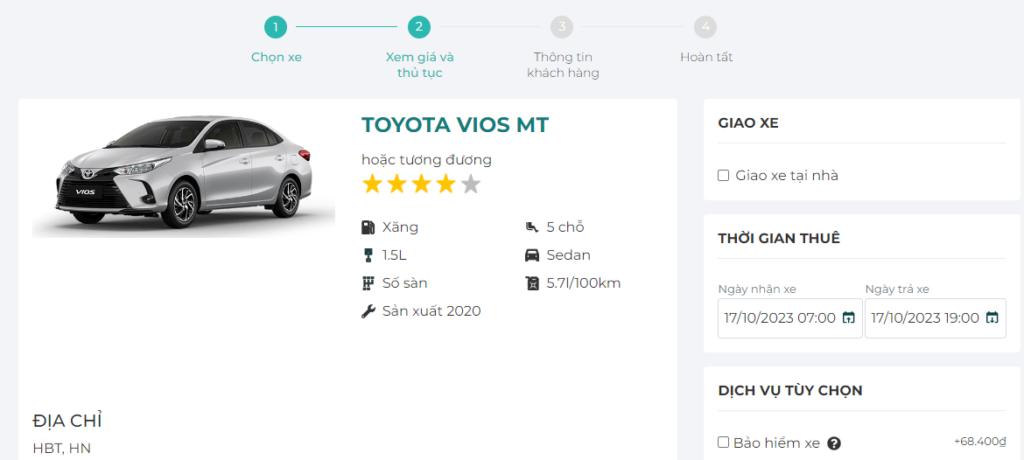Image resolution: width=1024 pixels, height=460 pixels.
Task: Enable the Giao xe tại nhà checkbox
Action: click(723, 176)
